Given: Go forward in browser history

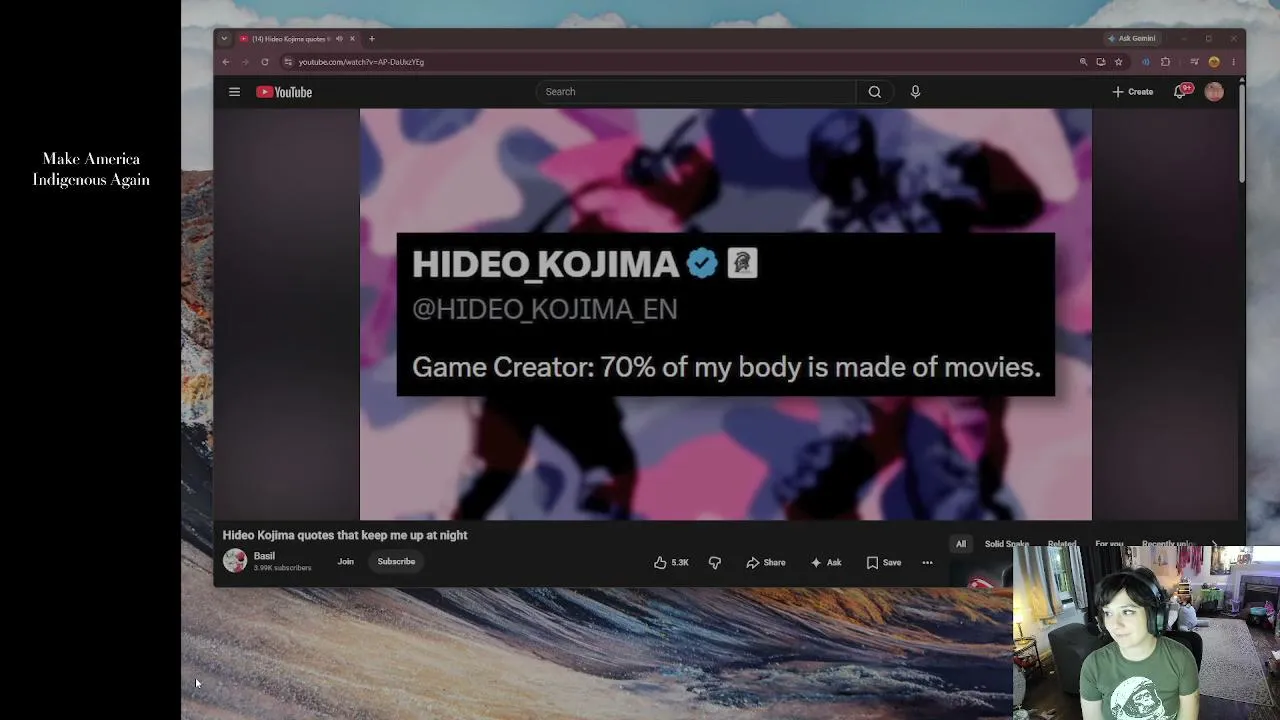Looking at the screenshot, I should click(x=245, y=62).
